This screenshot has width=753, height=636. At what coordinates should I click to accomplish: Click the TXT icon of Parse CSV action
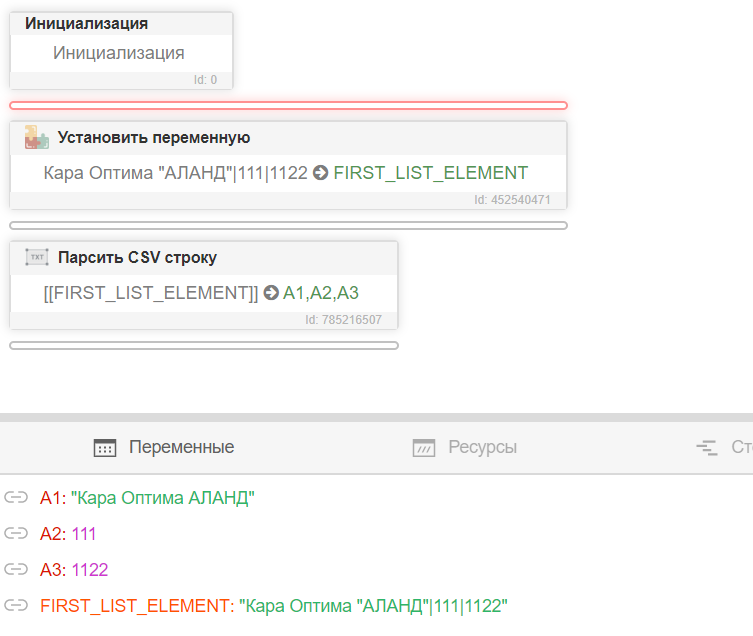(37, 258)
